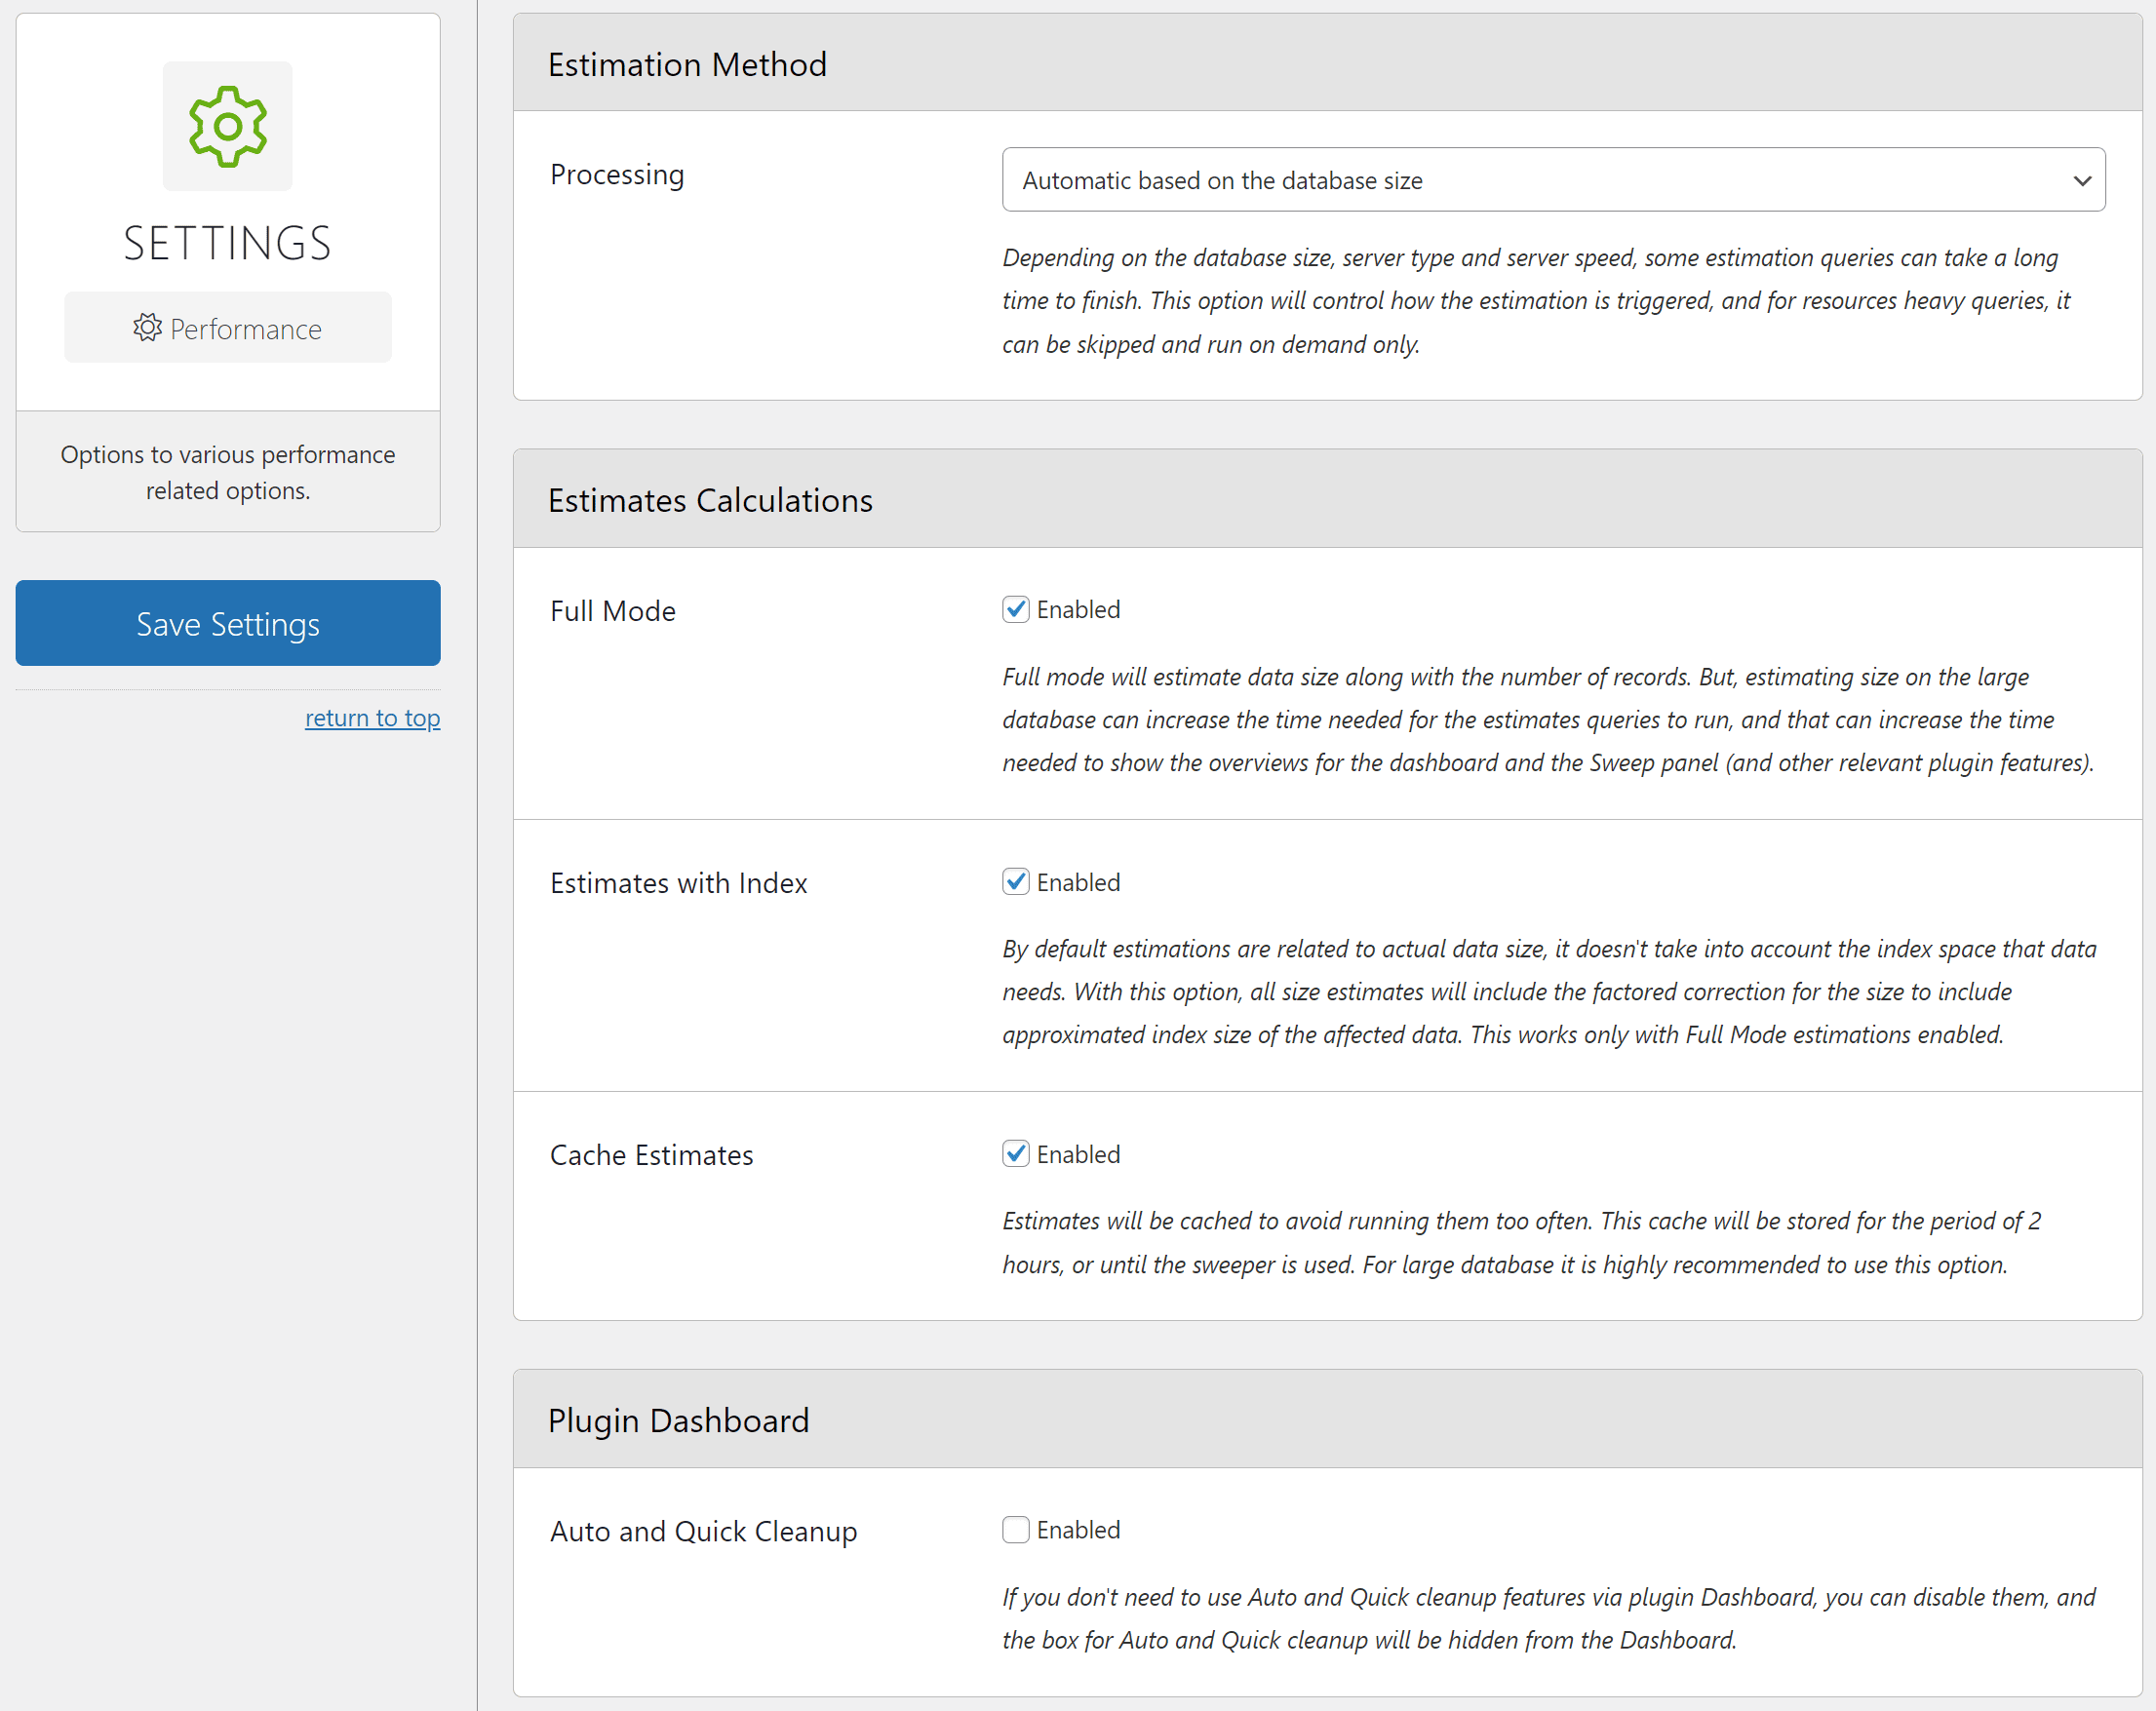Click the Enabled label for Estimates with Index

click(x=1078, y=883)
